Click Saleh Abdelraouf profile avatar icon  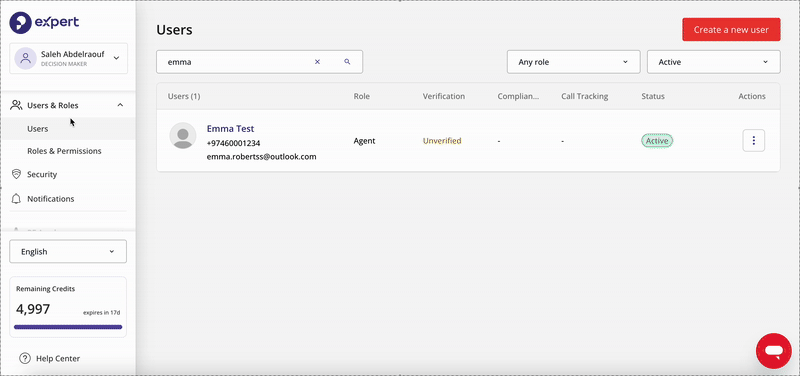(x=25, y=58)
